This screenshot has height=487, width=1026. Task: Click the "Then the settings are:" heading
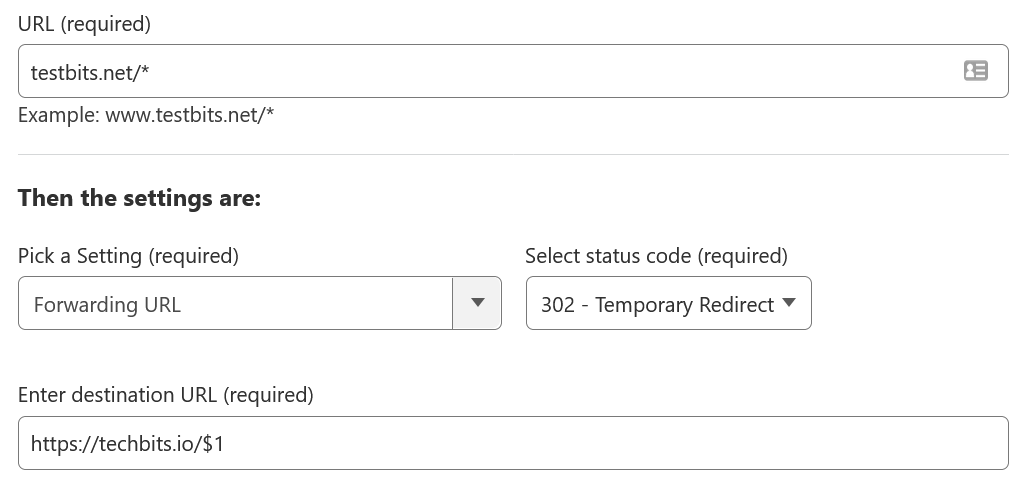point(139,198)
